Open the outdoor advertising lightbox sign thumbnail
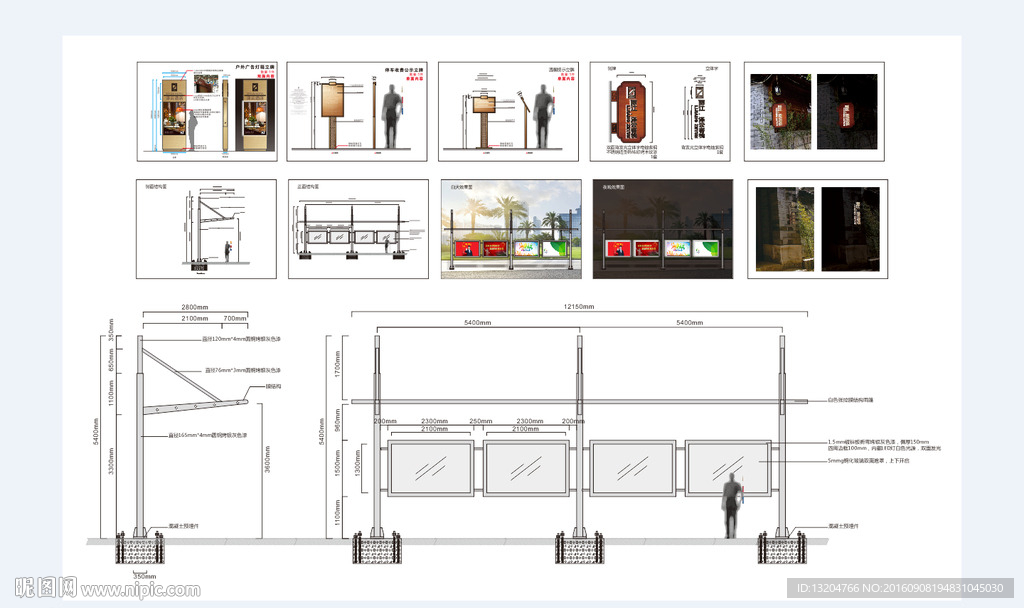 [x=207, y=112]
